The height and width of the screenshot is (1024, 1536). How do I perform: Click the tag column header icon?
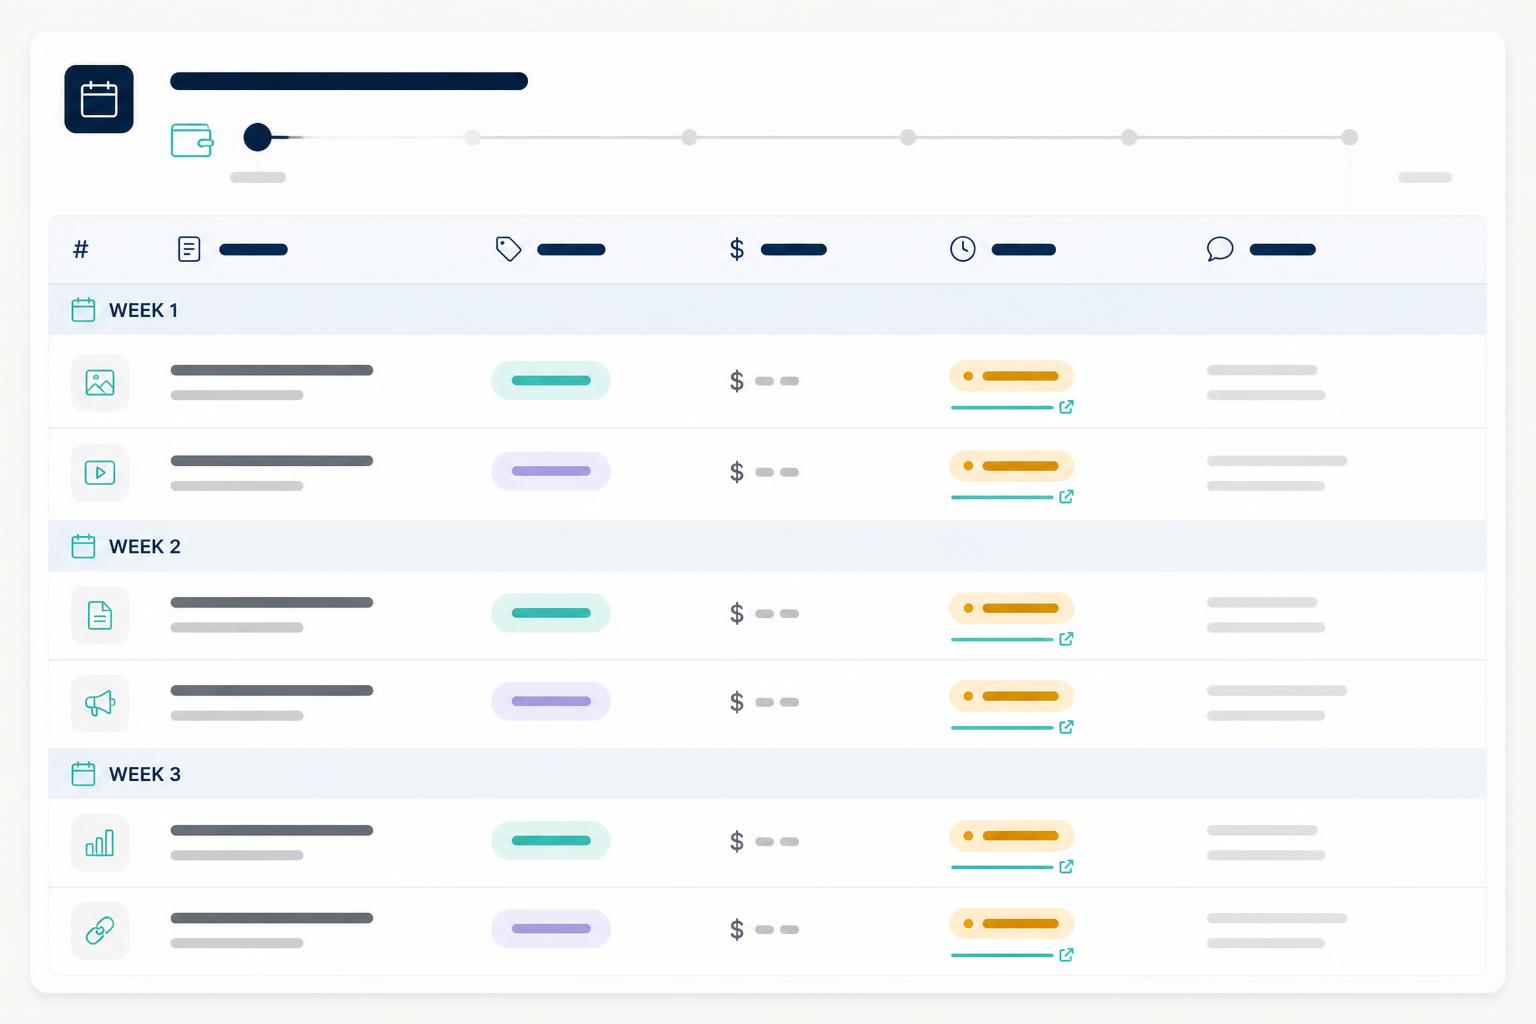click(509, 249)
